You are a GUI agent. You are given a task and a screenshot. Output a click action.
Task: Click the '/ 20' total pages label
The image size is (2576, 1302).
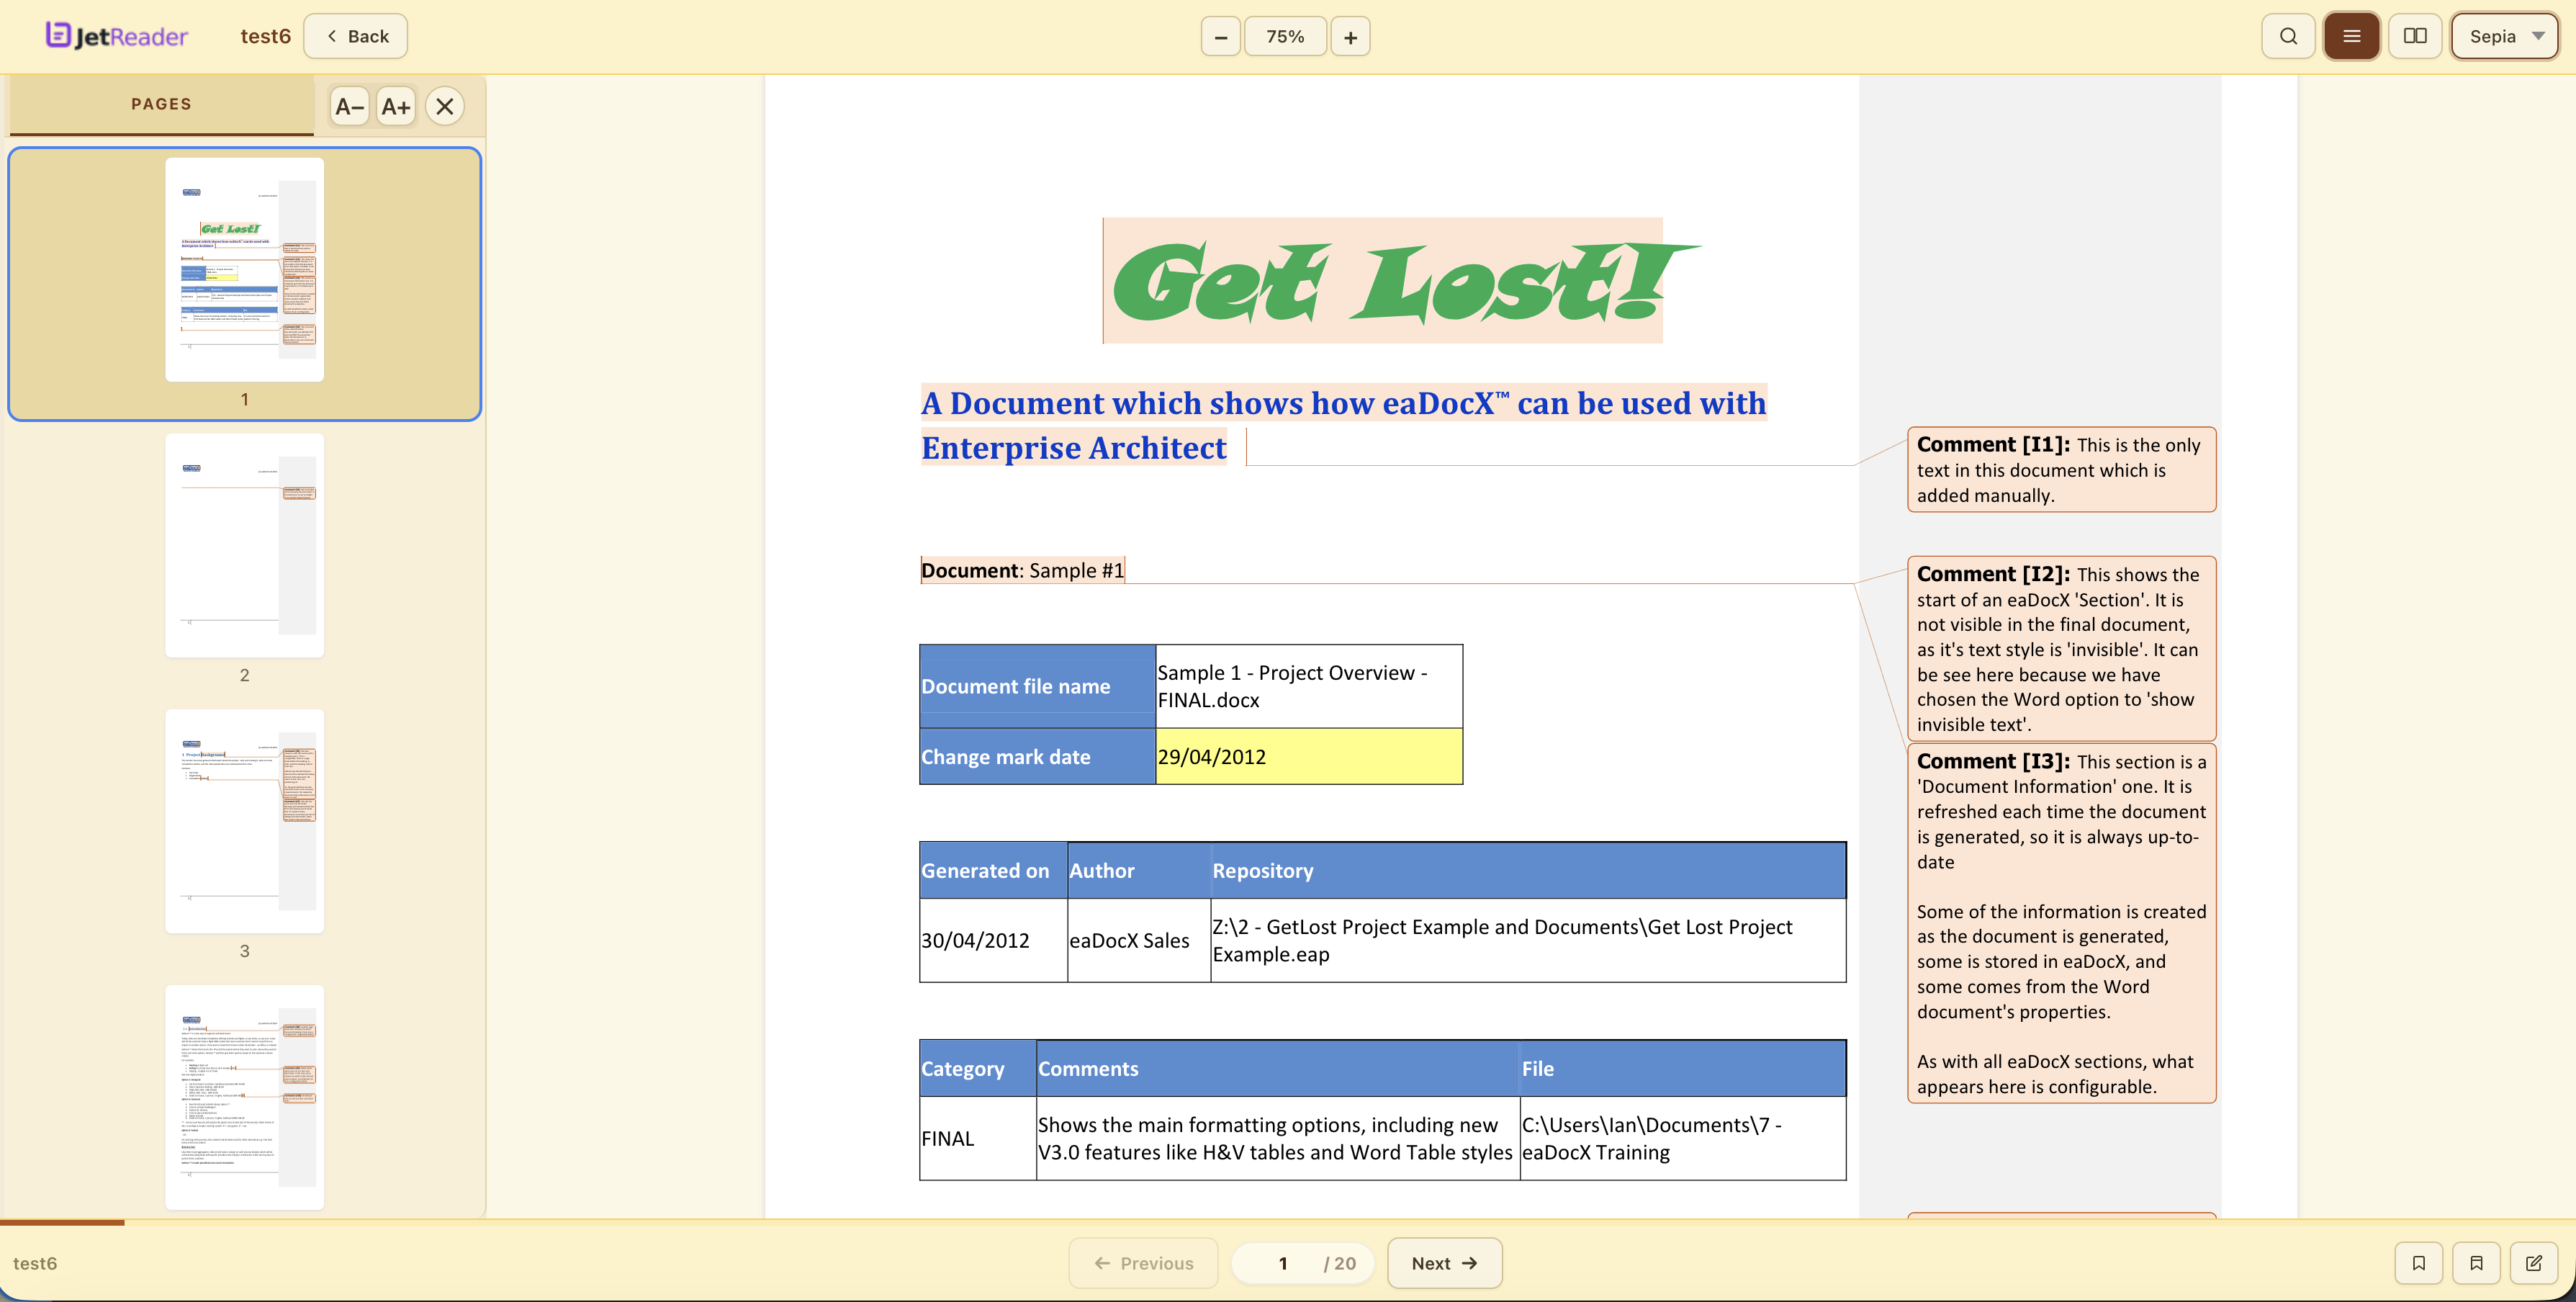pos(1340,1263)
